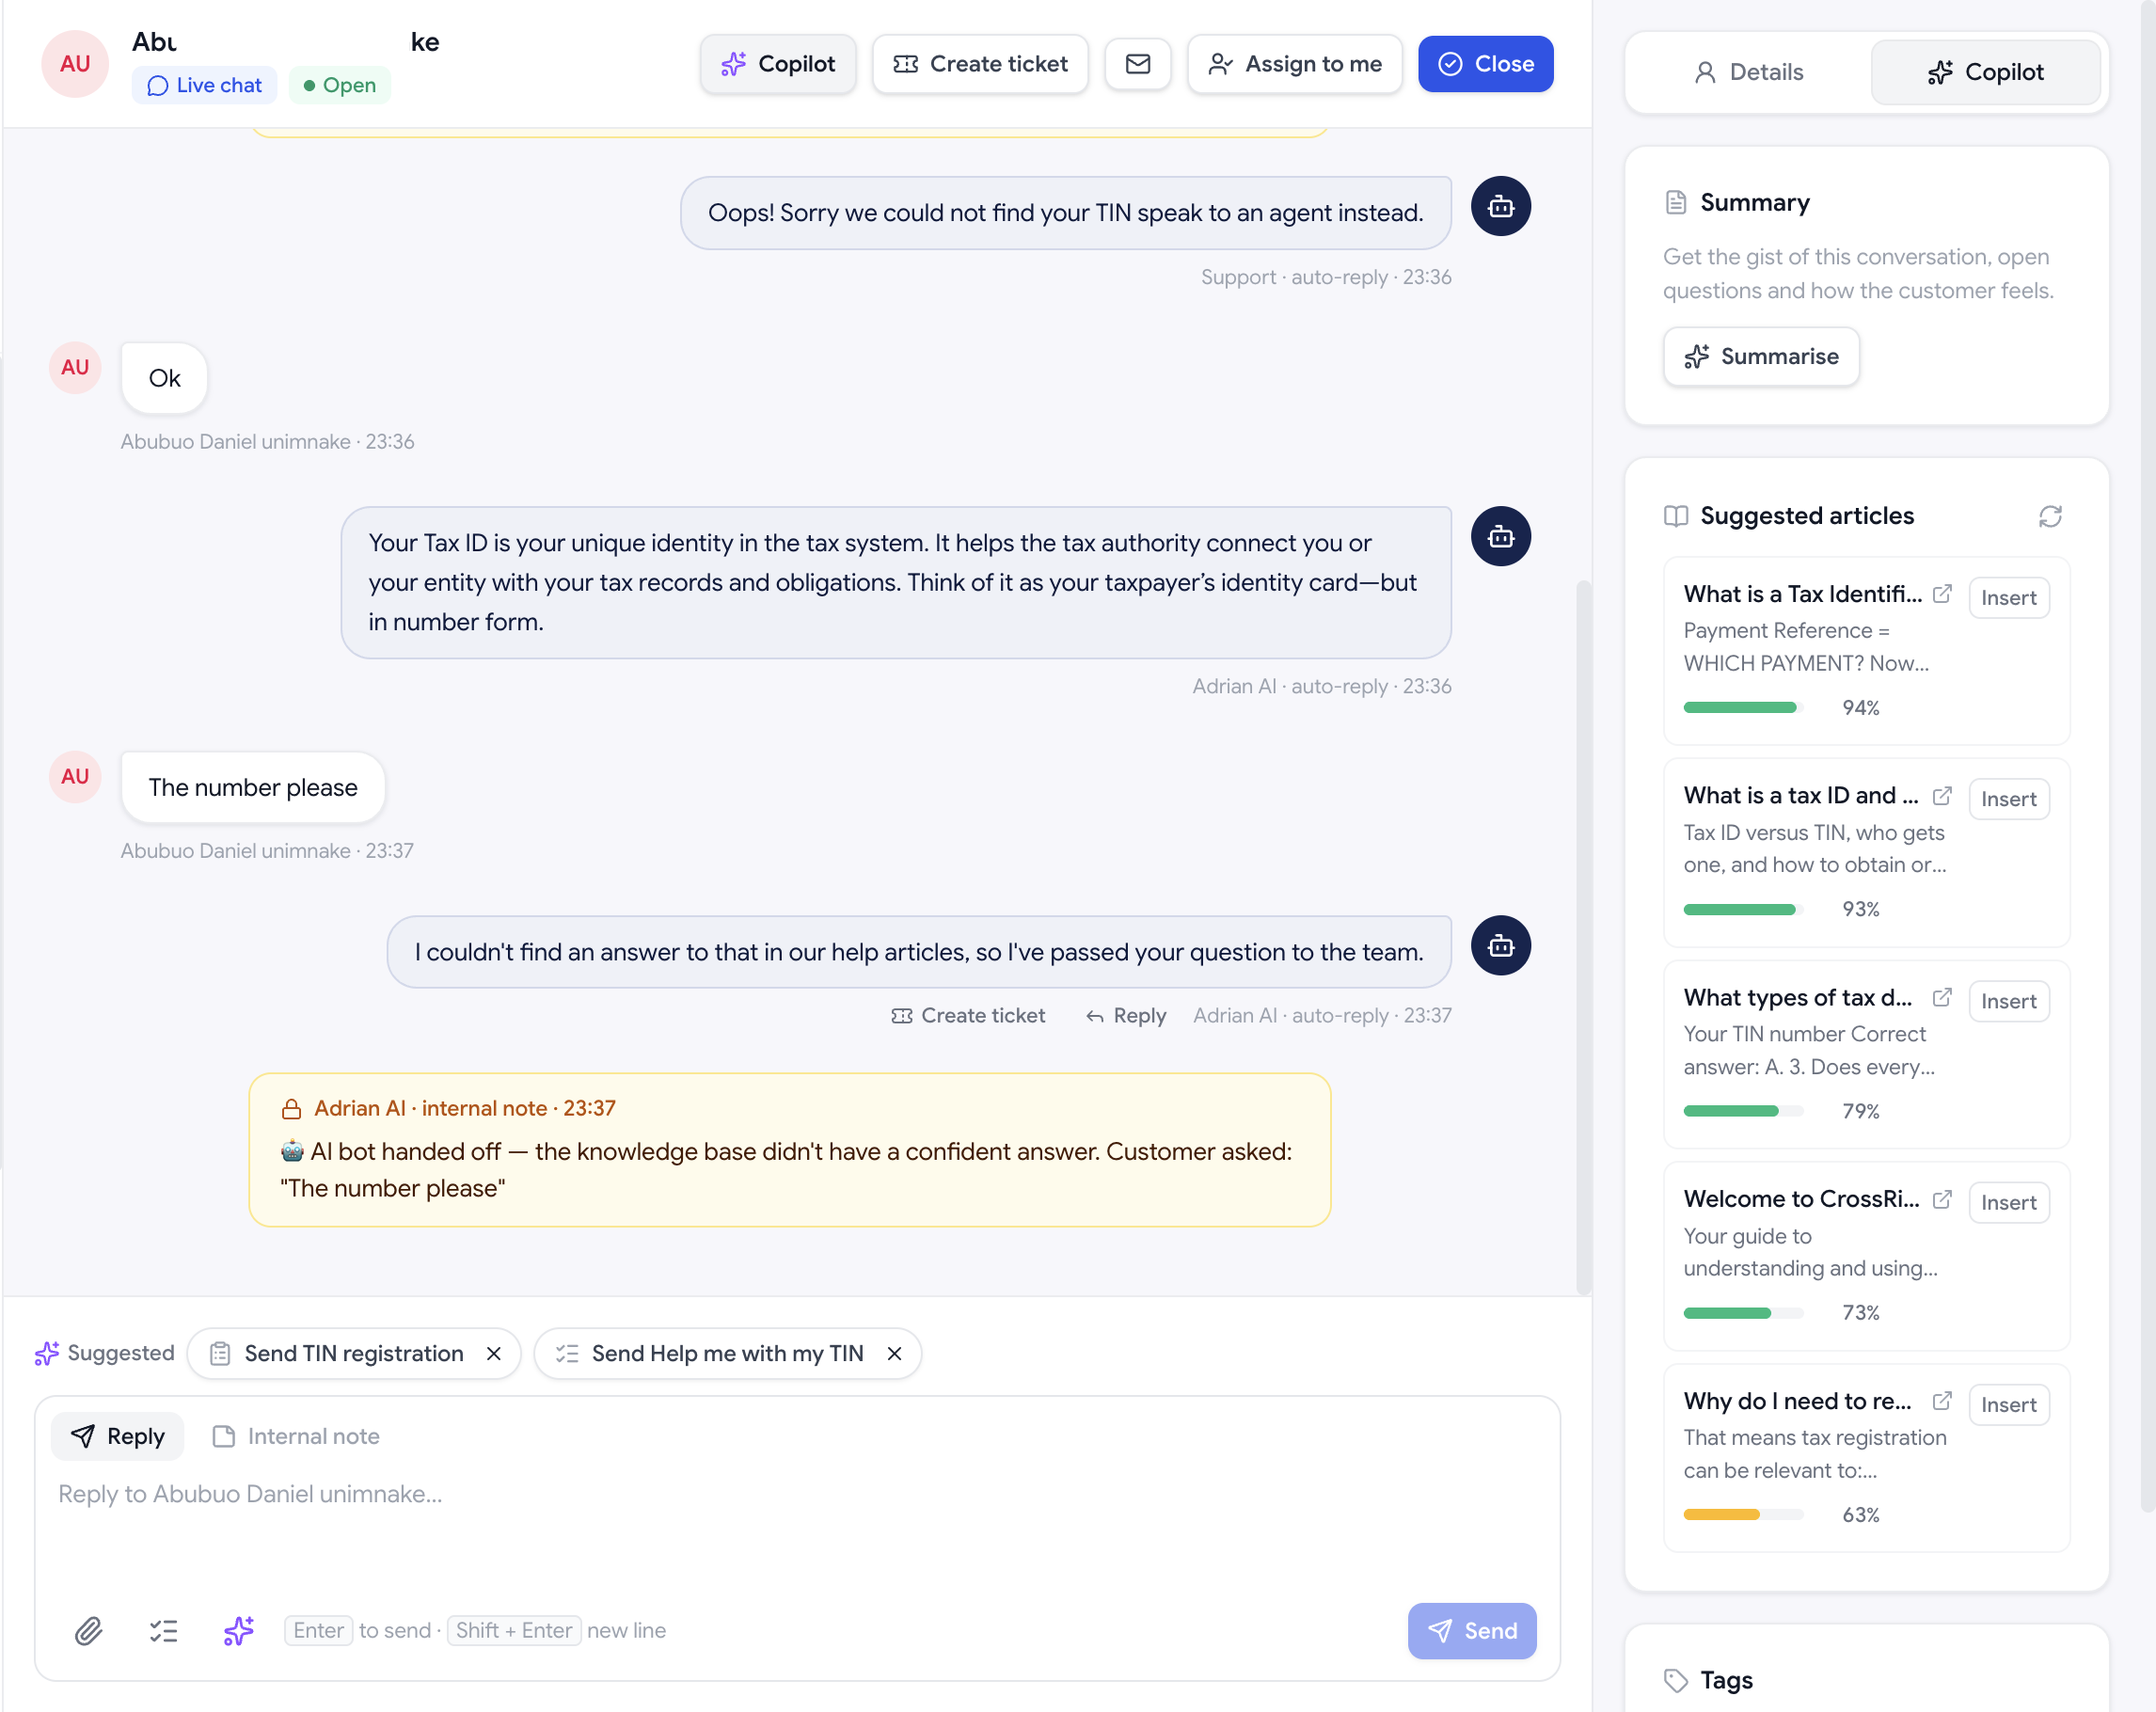This screenshot has width=2156, height=1712.
Task: Click Assign to me
Action: (x=1295, y=64)
